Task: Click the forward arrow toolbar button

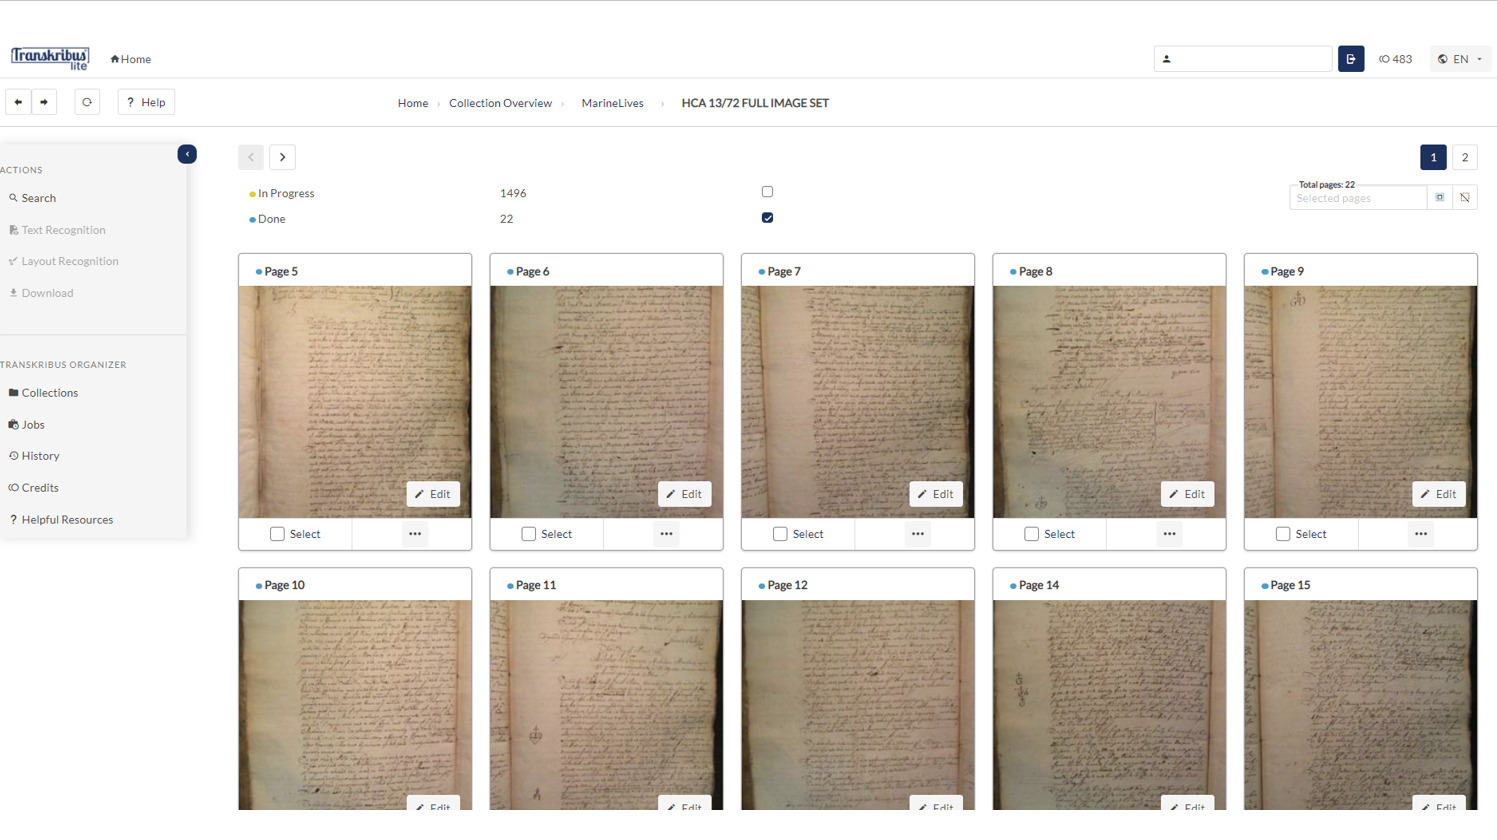Action: pyautogui.click(x=44, y=102)
